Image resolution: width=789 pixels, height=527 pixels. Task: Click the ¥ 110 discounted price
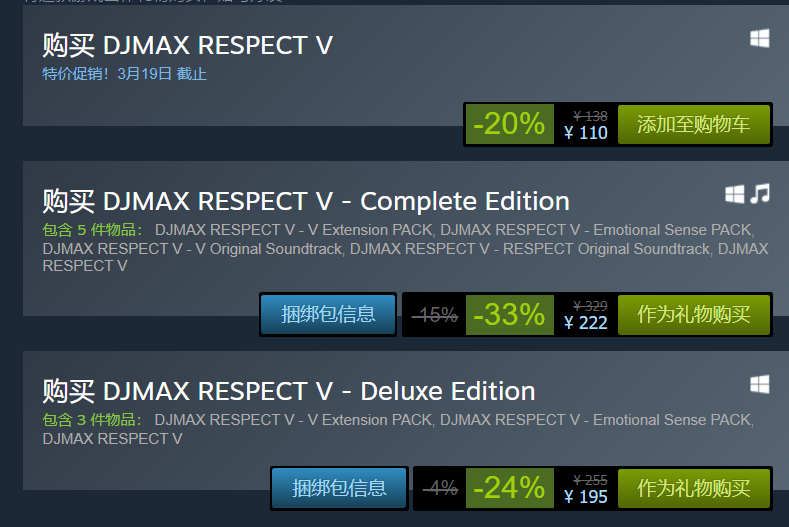[x=586, y=133]
